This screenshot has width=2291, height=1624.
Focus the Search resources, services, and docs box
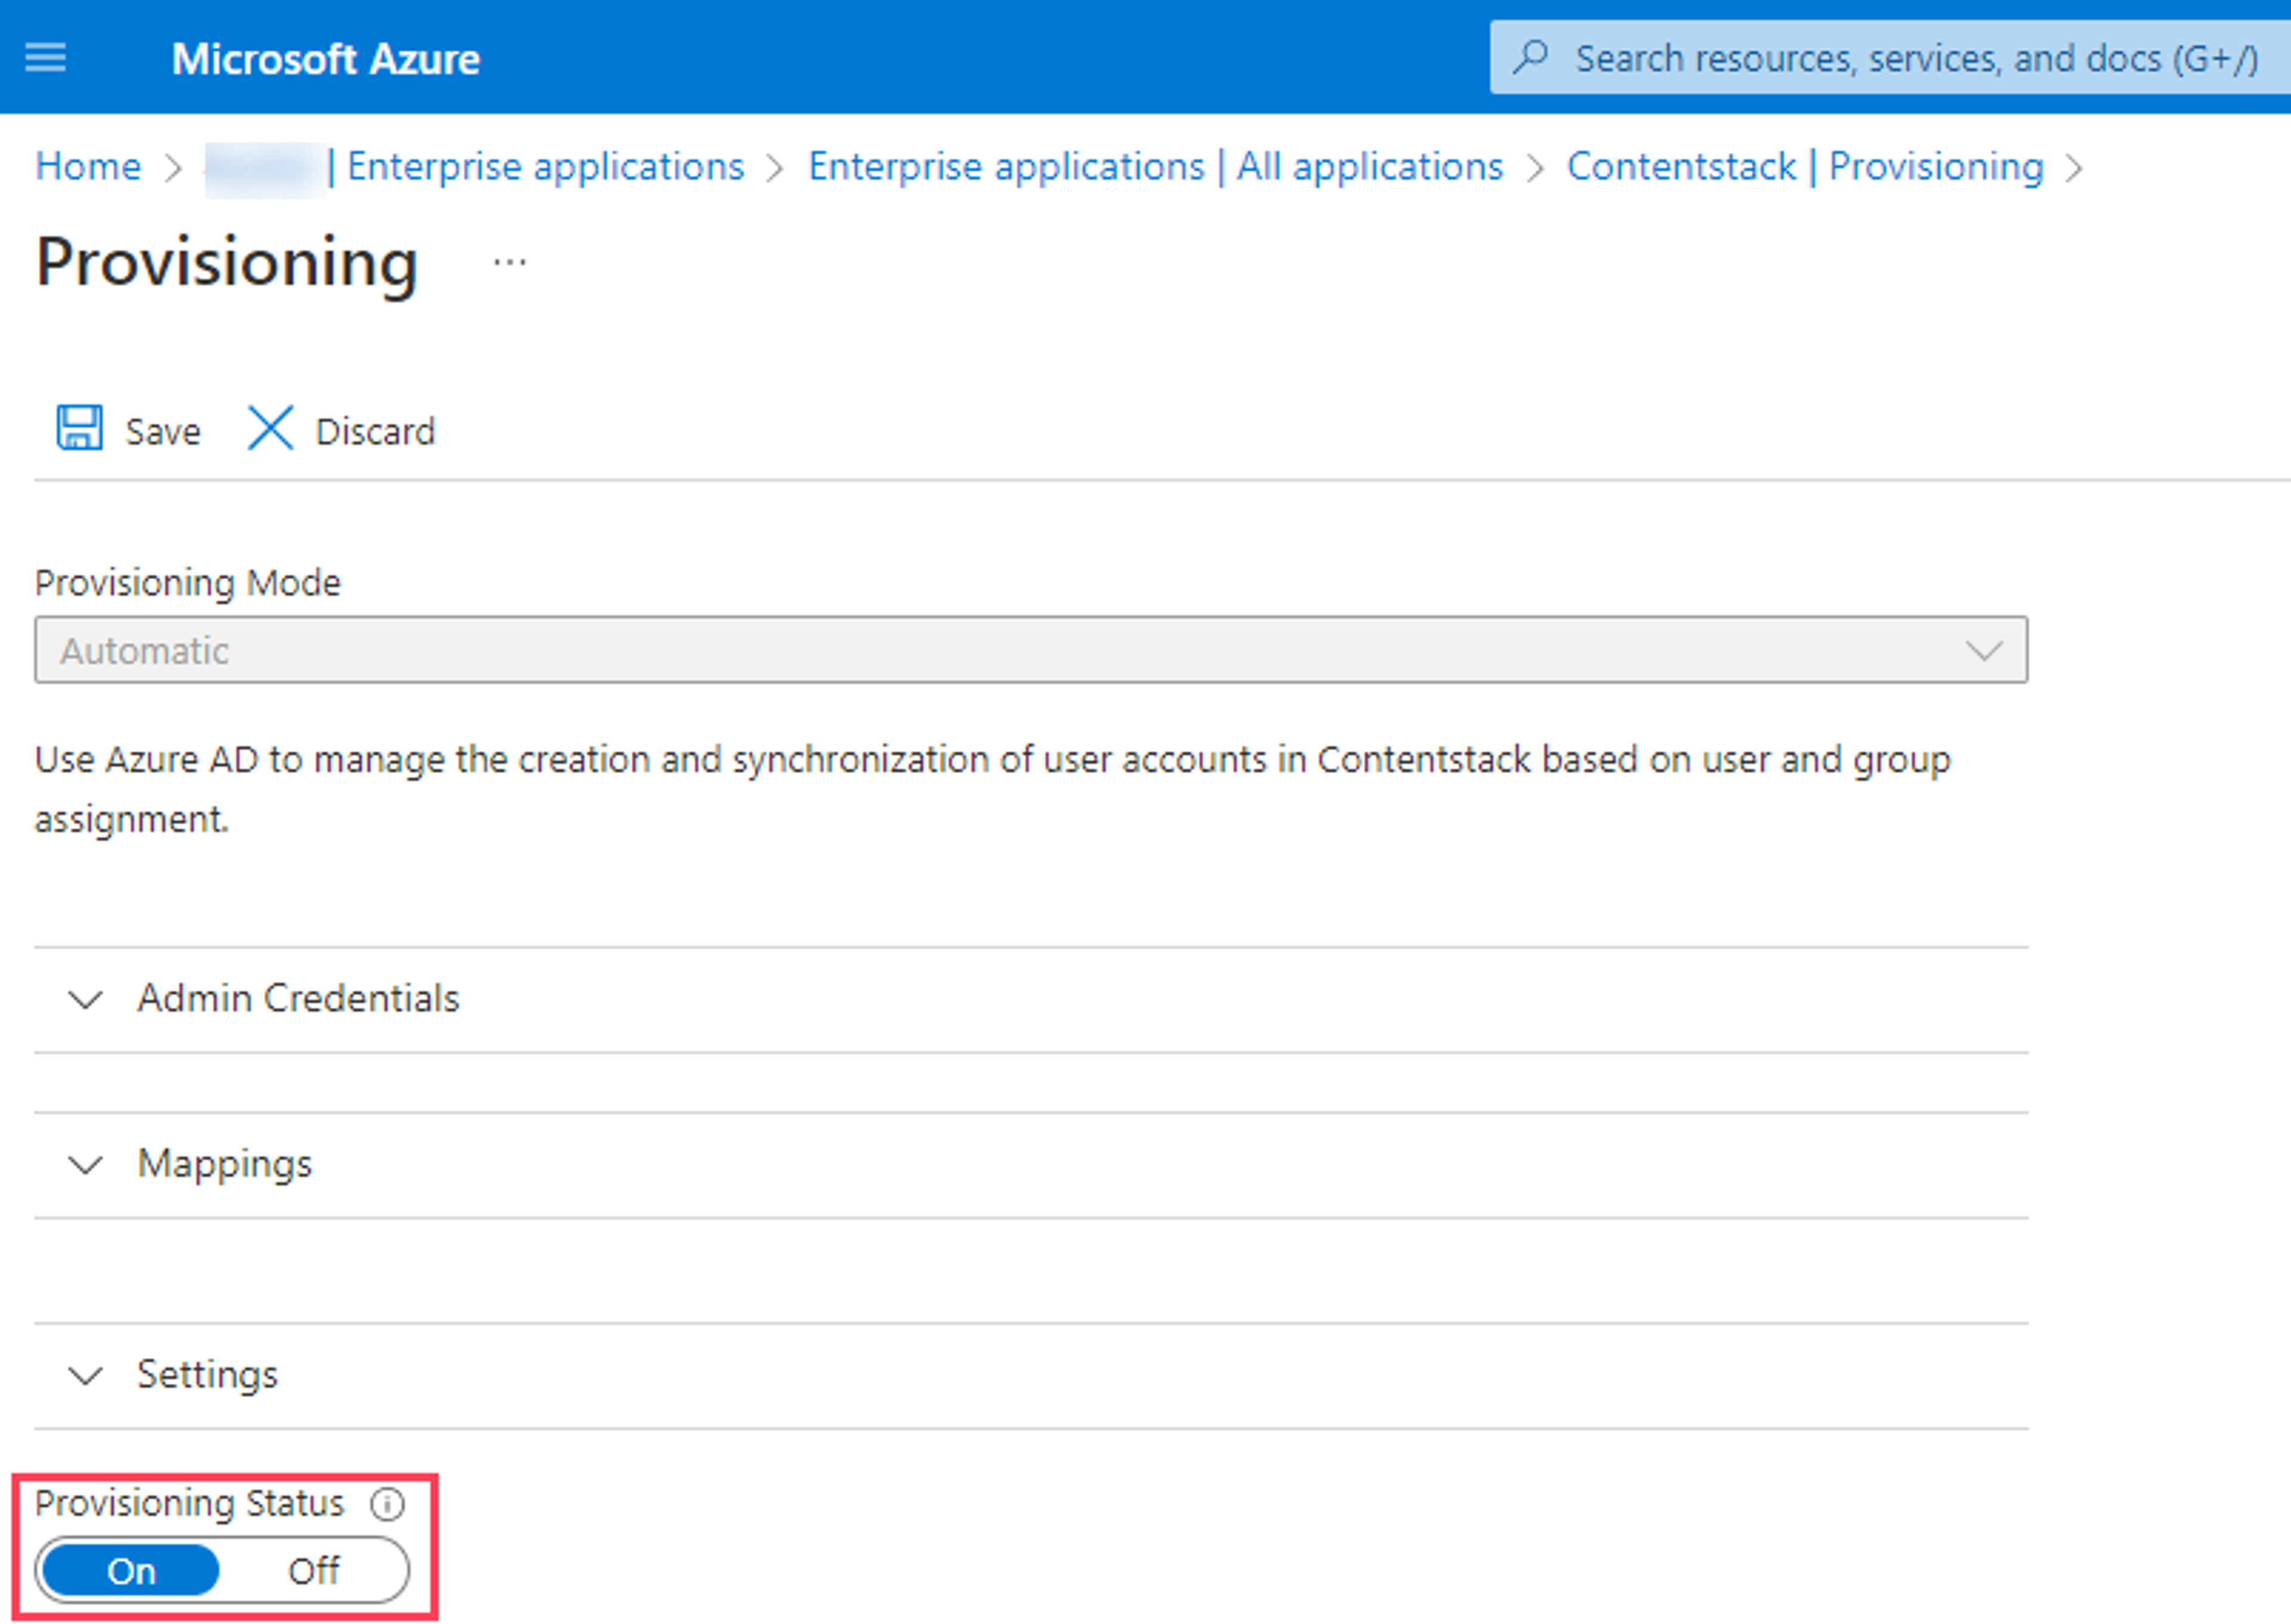point(1890,57)
